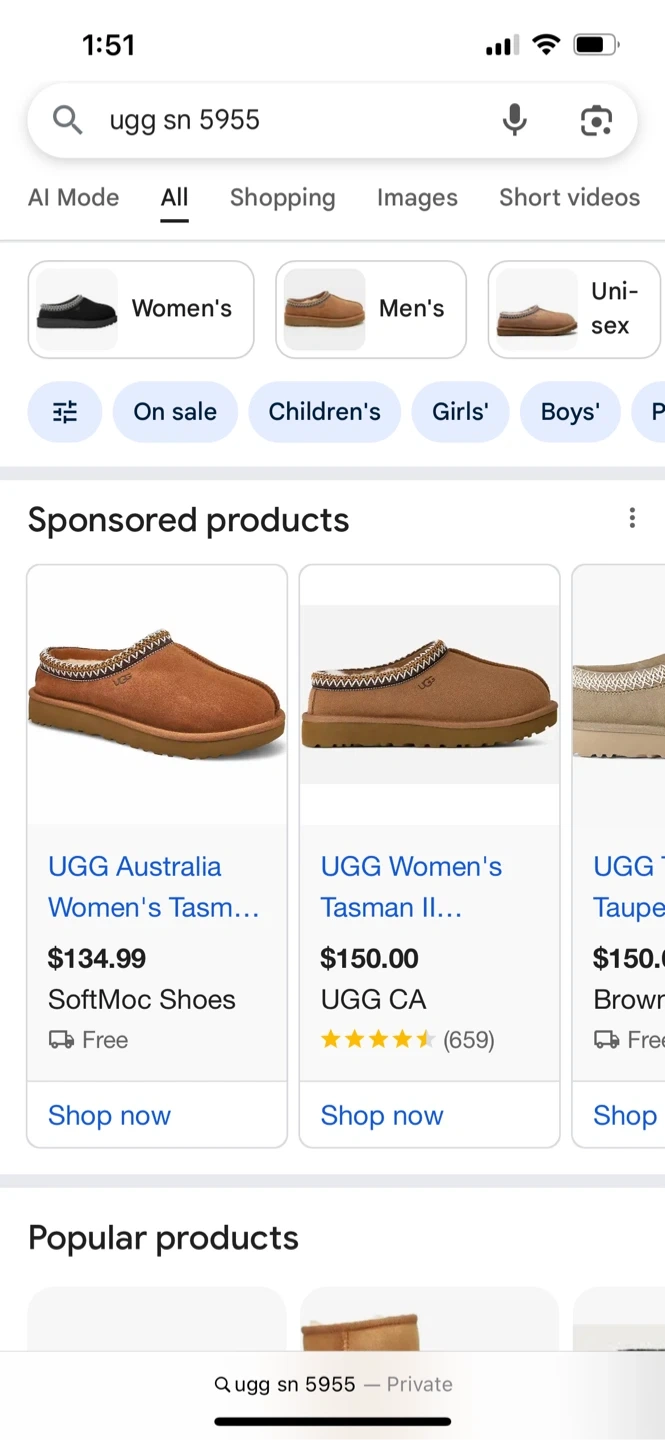Select the Boys' filter chip
Screen dimensions: 665x1440
[x=570, y=412]
